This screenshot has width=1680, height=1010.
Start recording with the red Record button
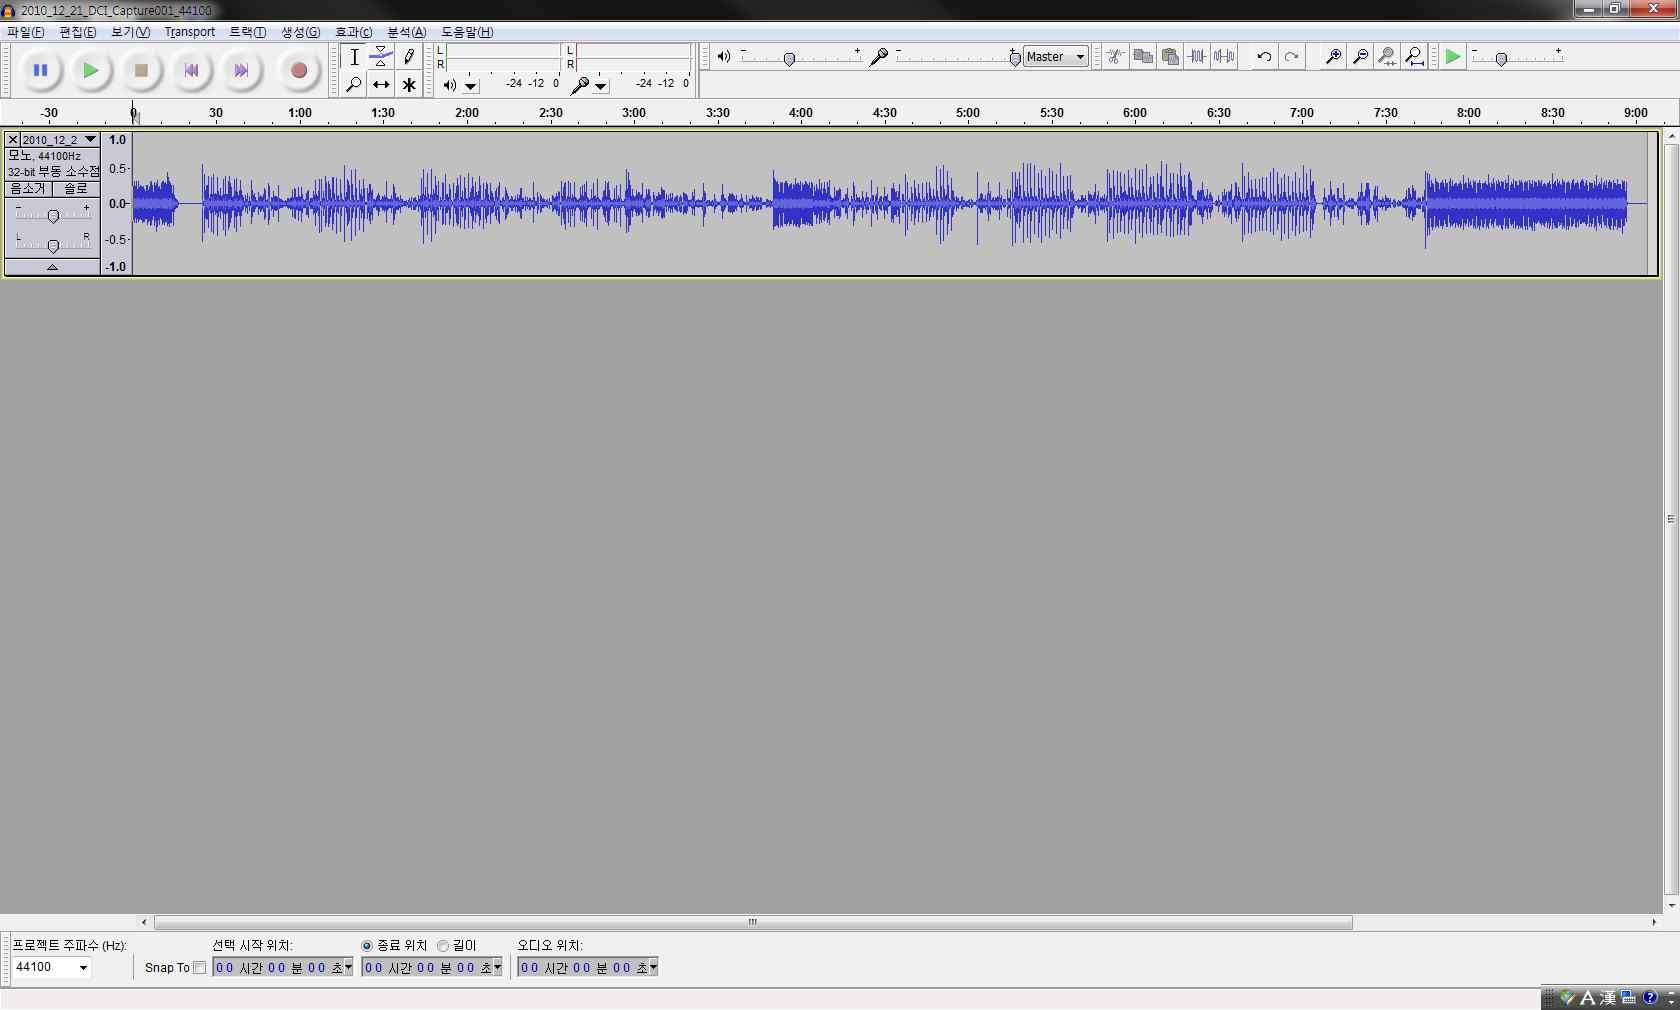pyautogui.click(x=298, y=70)
